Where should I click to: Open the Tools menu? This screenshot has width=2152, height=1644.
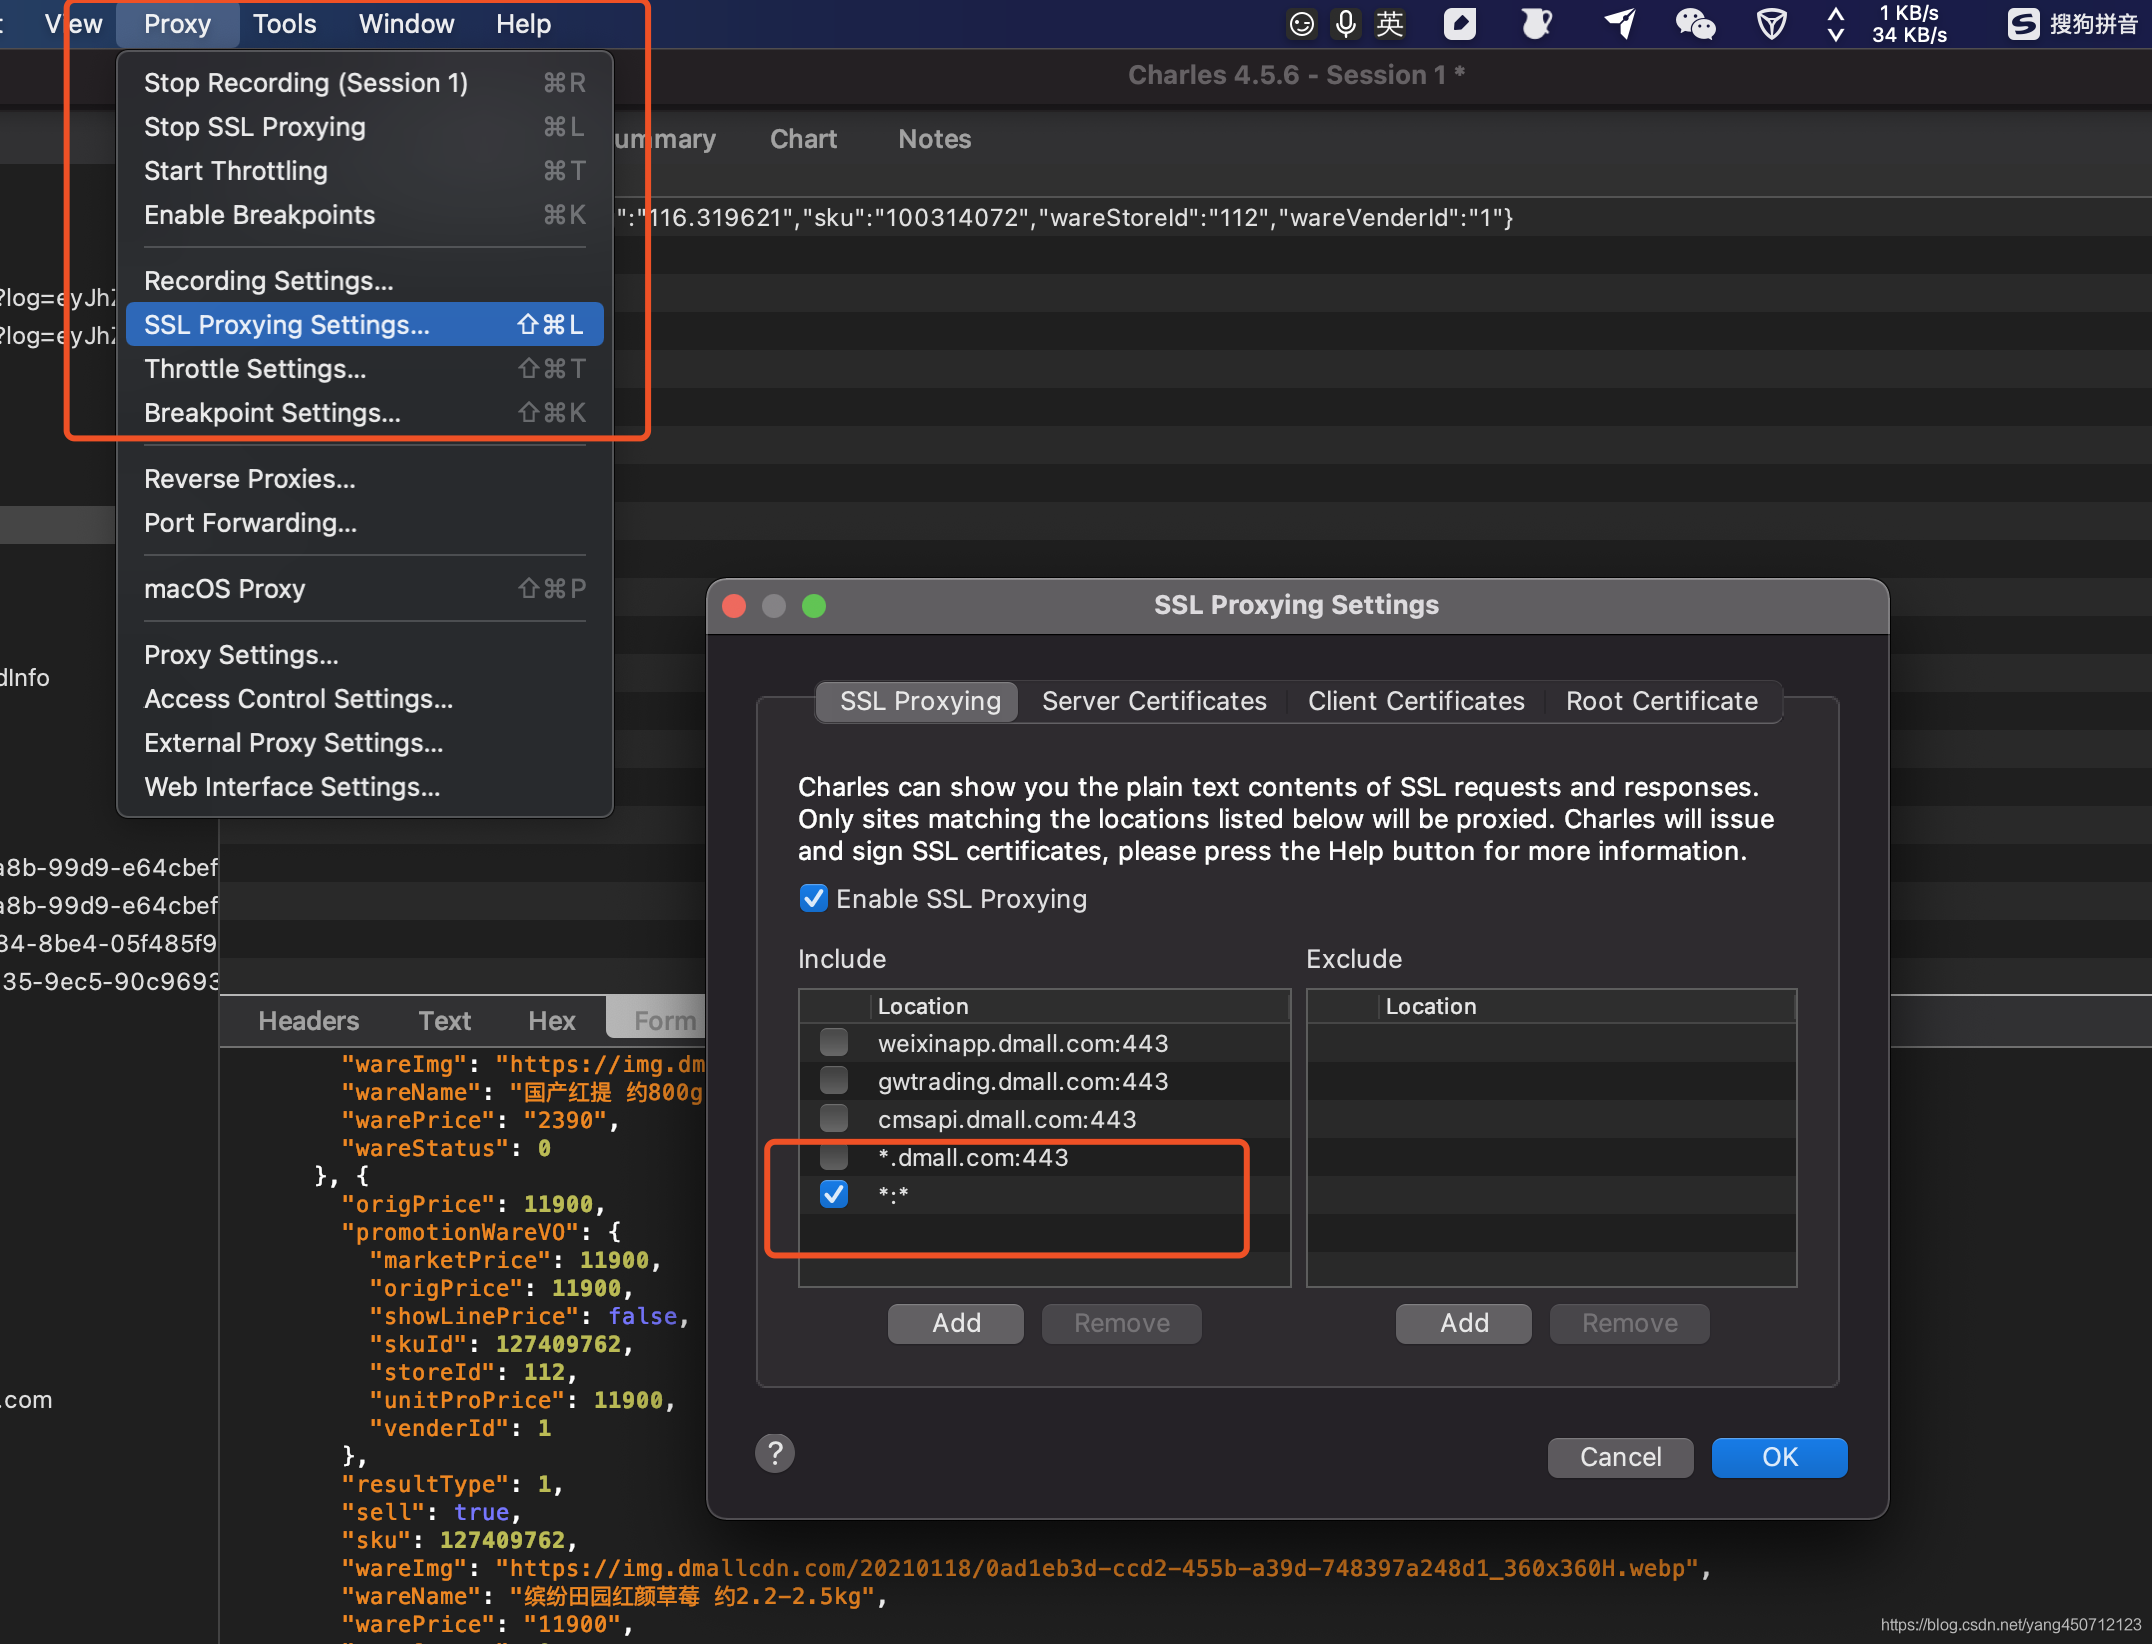coord(284,23)
